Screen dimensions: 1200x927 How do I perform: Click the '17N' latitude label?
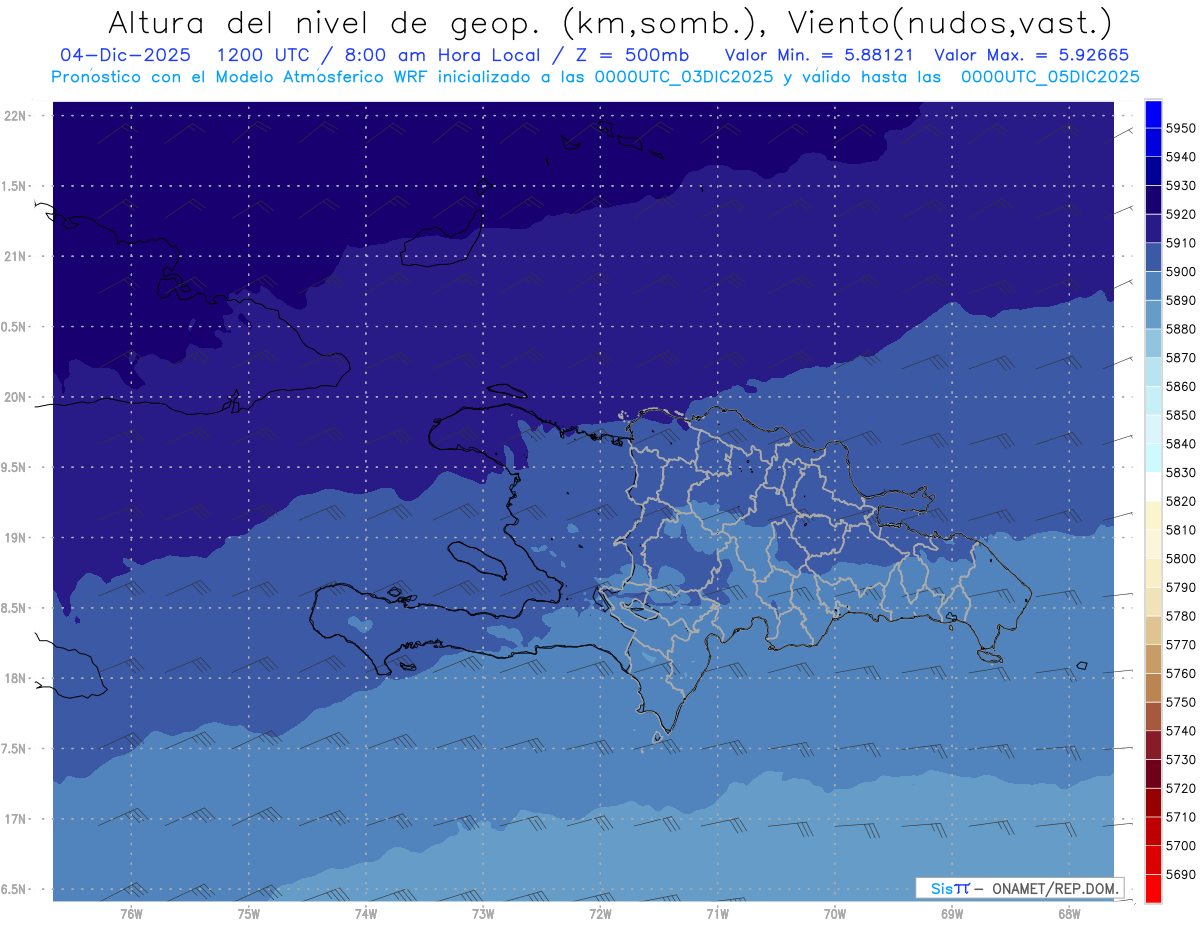(x=15, y=819)
